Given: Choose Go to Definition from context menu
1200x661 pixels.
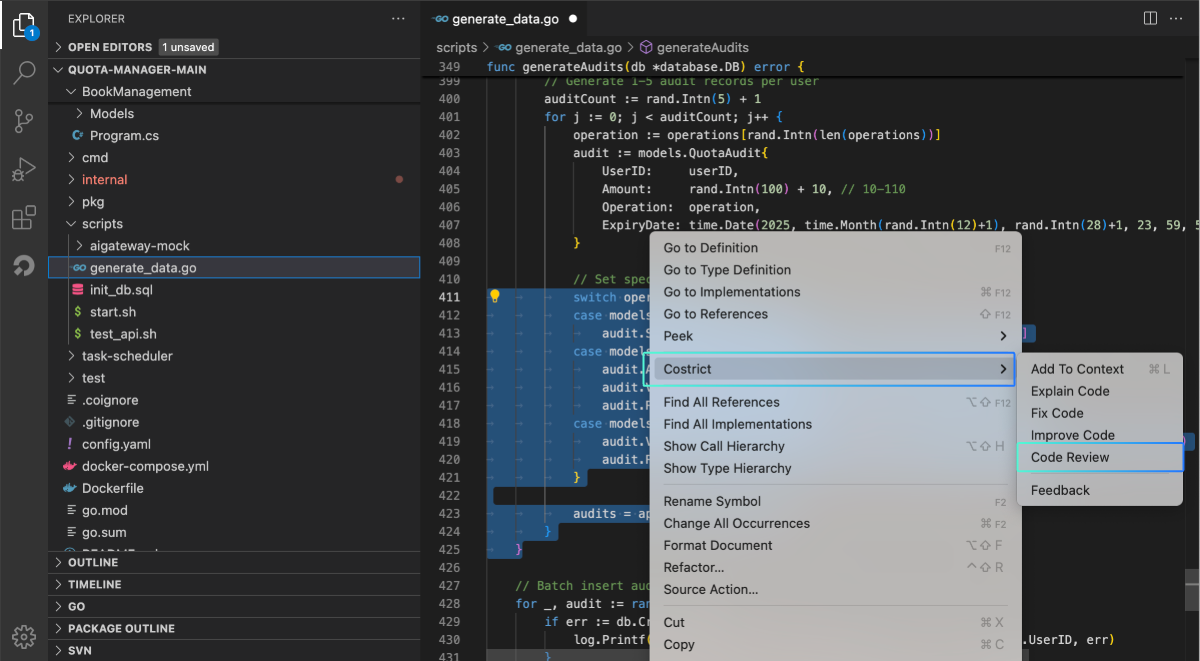Looking at the screenshot, I should coord(711,248).
